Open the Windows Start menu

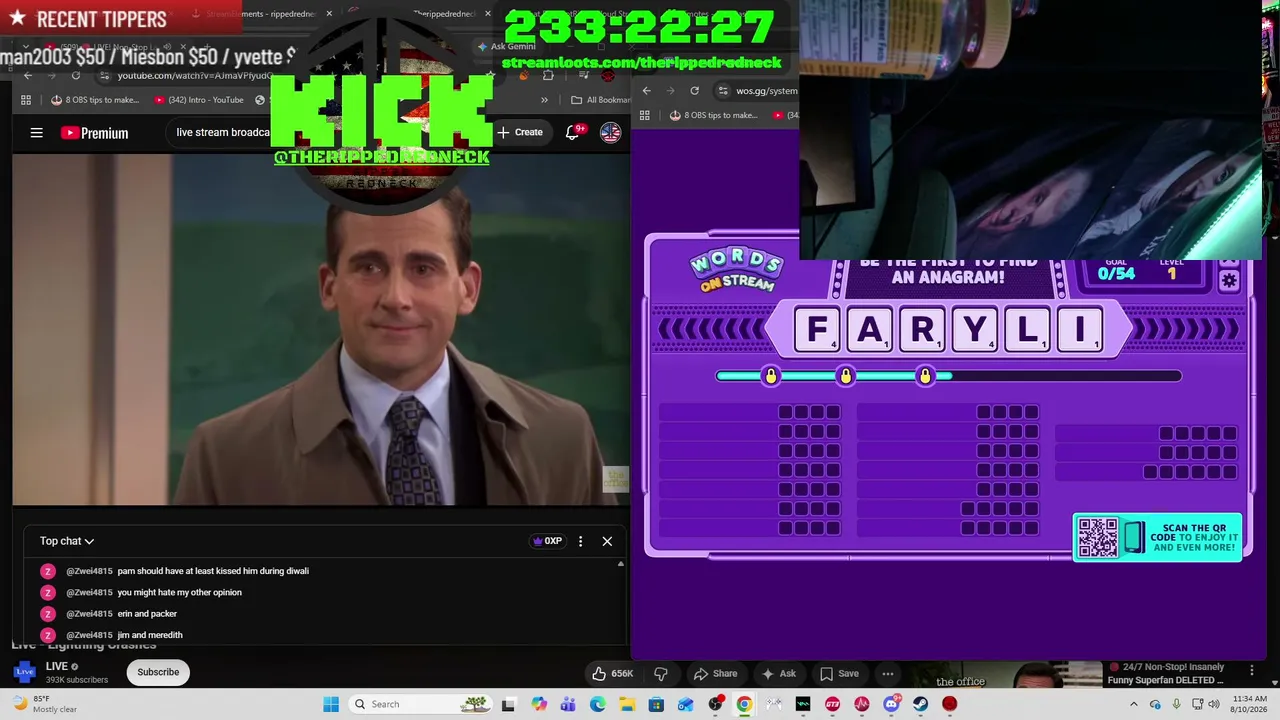[x=331, y=704]
